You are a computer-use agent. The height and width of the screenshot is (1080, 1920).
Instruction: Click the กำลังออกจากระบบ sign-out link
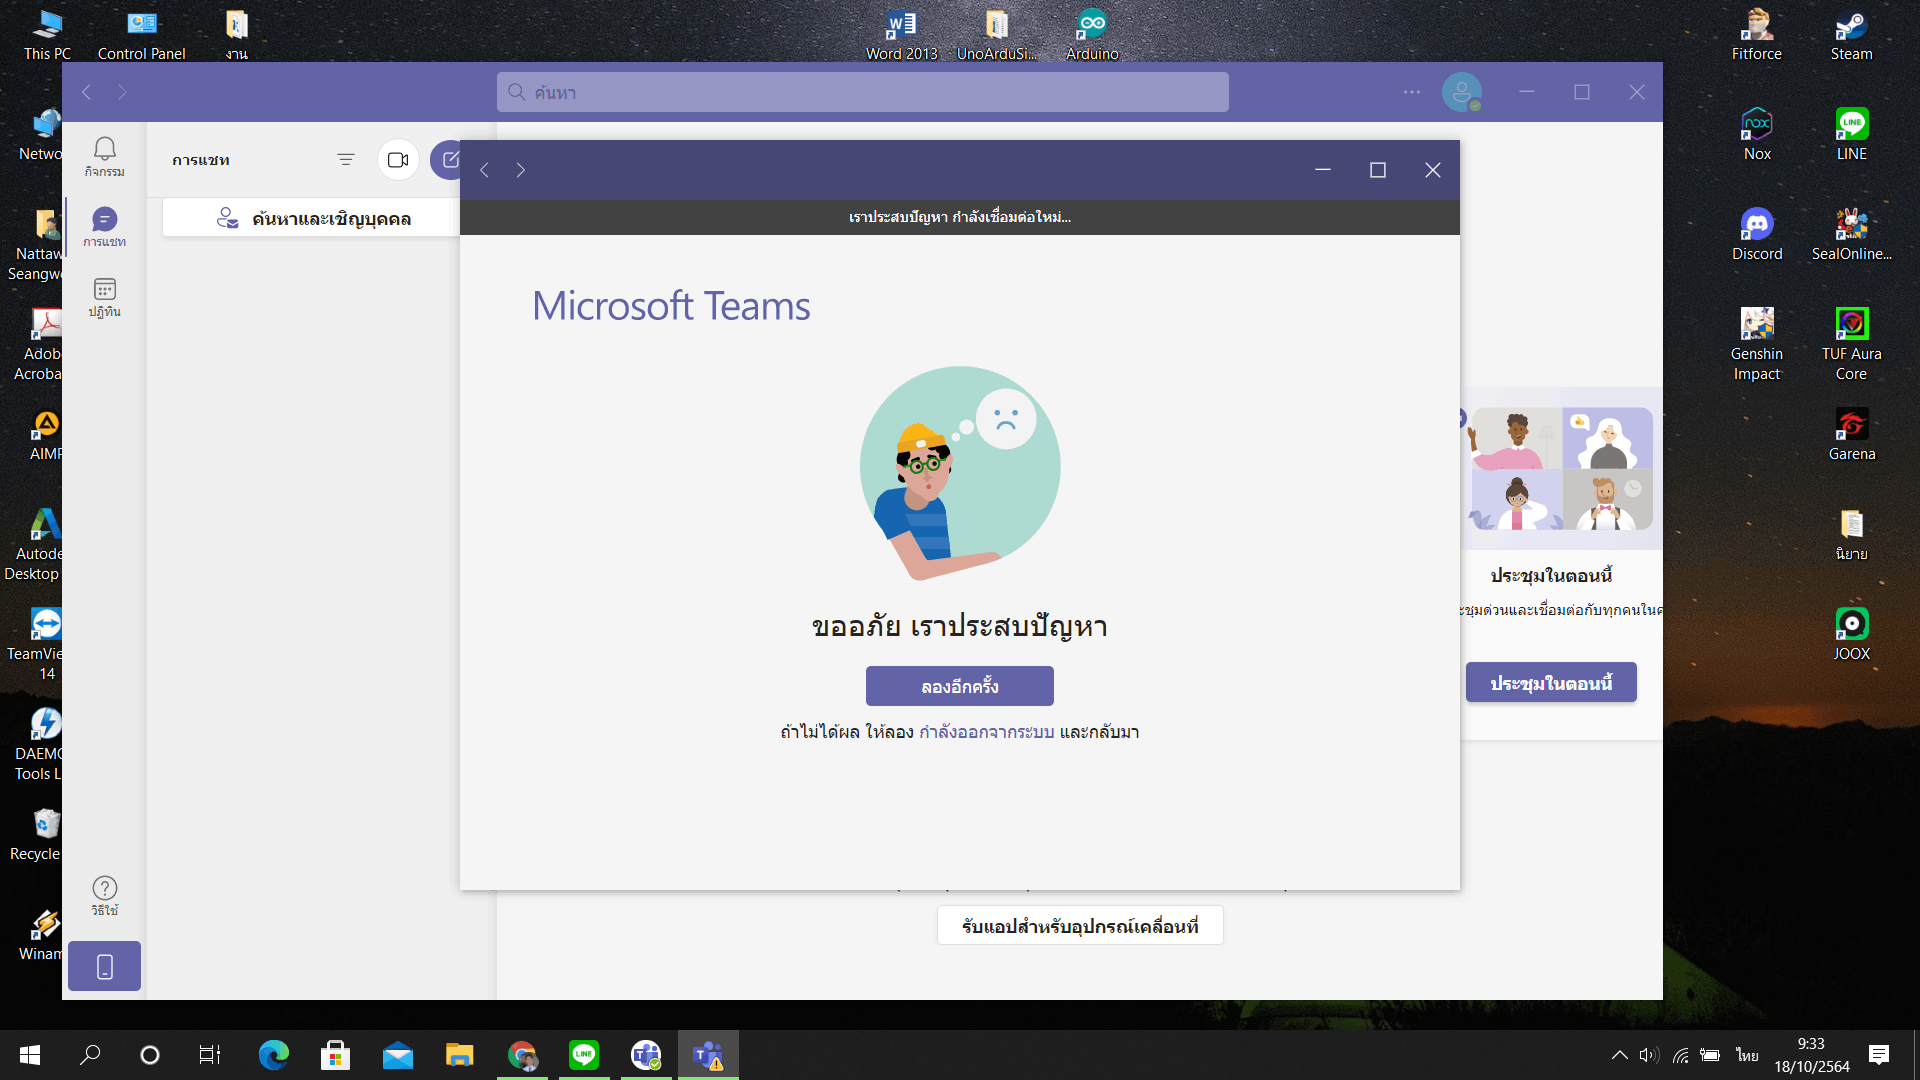click(x=986, y=732)
